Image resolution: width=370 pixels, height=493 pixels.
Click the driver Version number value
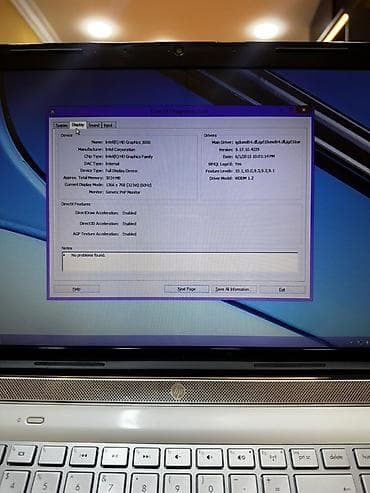pyautogui.click(x=247, y=149)
